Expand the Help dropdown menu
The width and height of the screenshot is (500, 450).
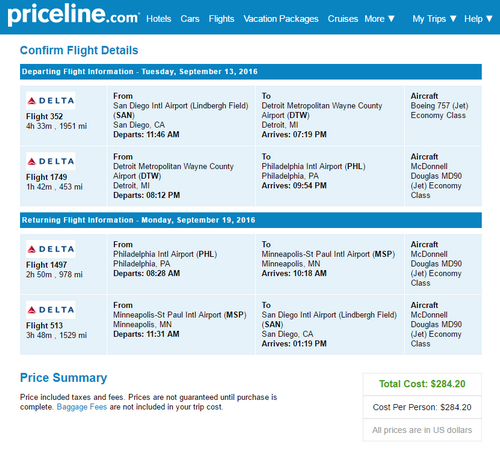(478, 19)
